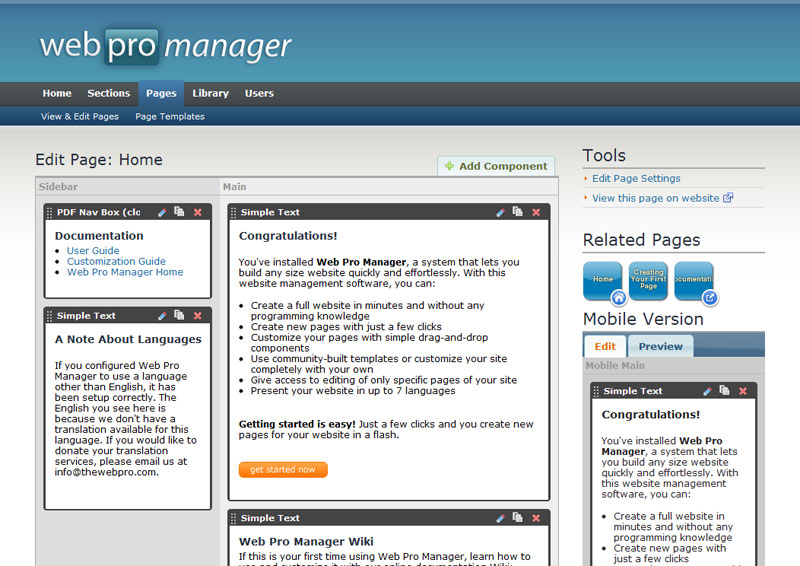Click the Web Pro Manager Wiki heading
Image resolution: width=800 pixels, height=566 pixels.
coord(306,542)
